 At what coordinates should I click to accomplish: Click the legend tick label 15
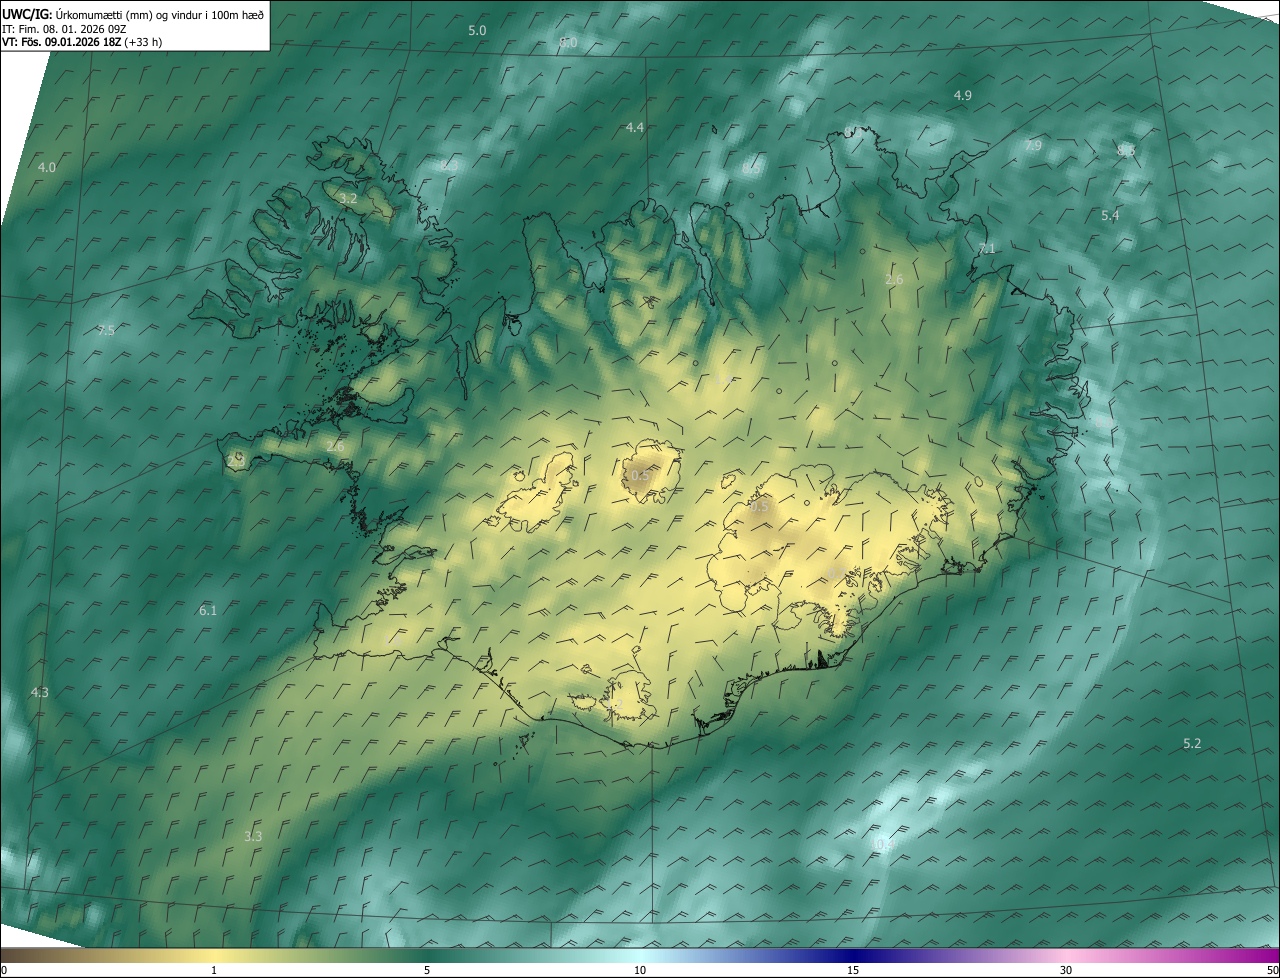tap(853, 971)
